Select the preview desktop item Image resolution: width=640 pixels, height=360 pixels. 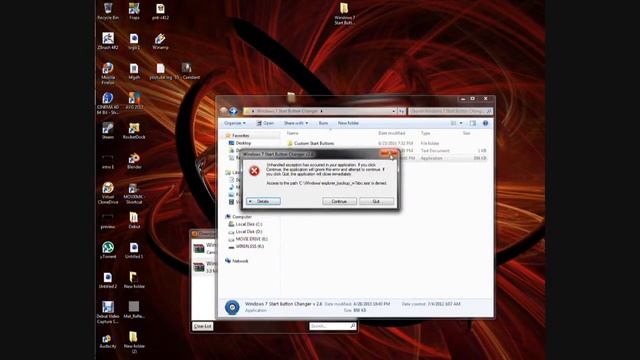tap(108, 221)
